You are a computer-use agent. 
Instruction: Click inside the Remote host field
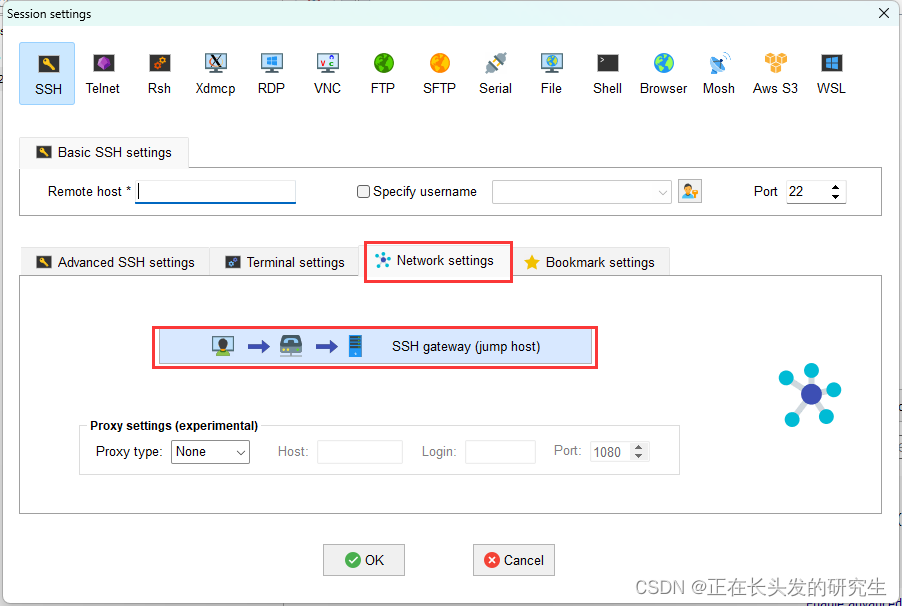(x=215, y=190)
